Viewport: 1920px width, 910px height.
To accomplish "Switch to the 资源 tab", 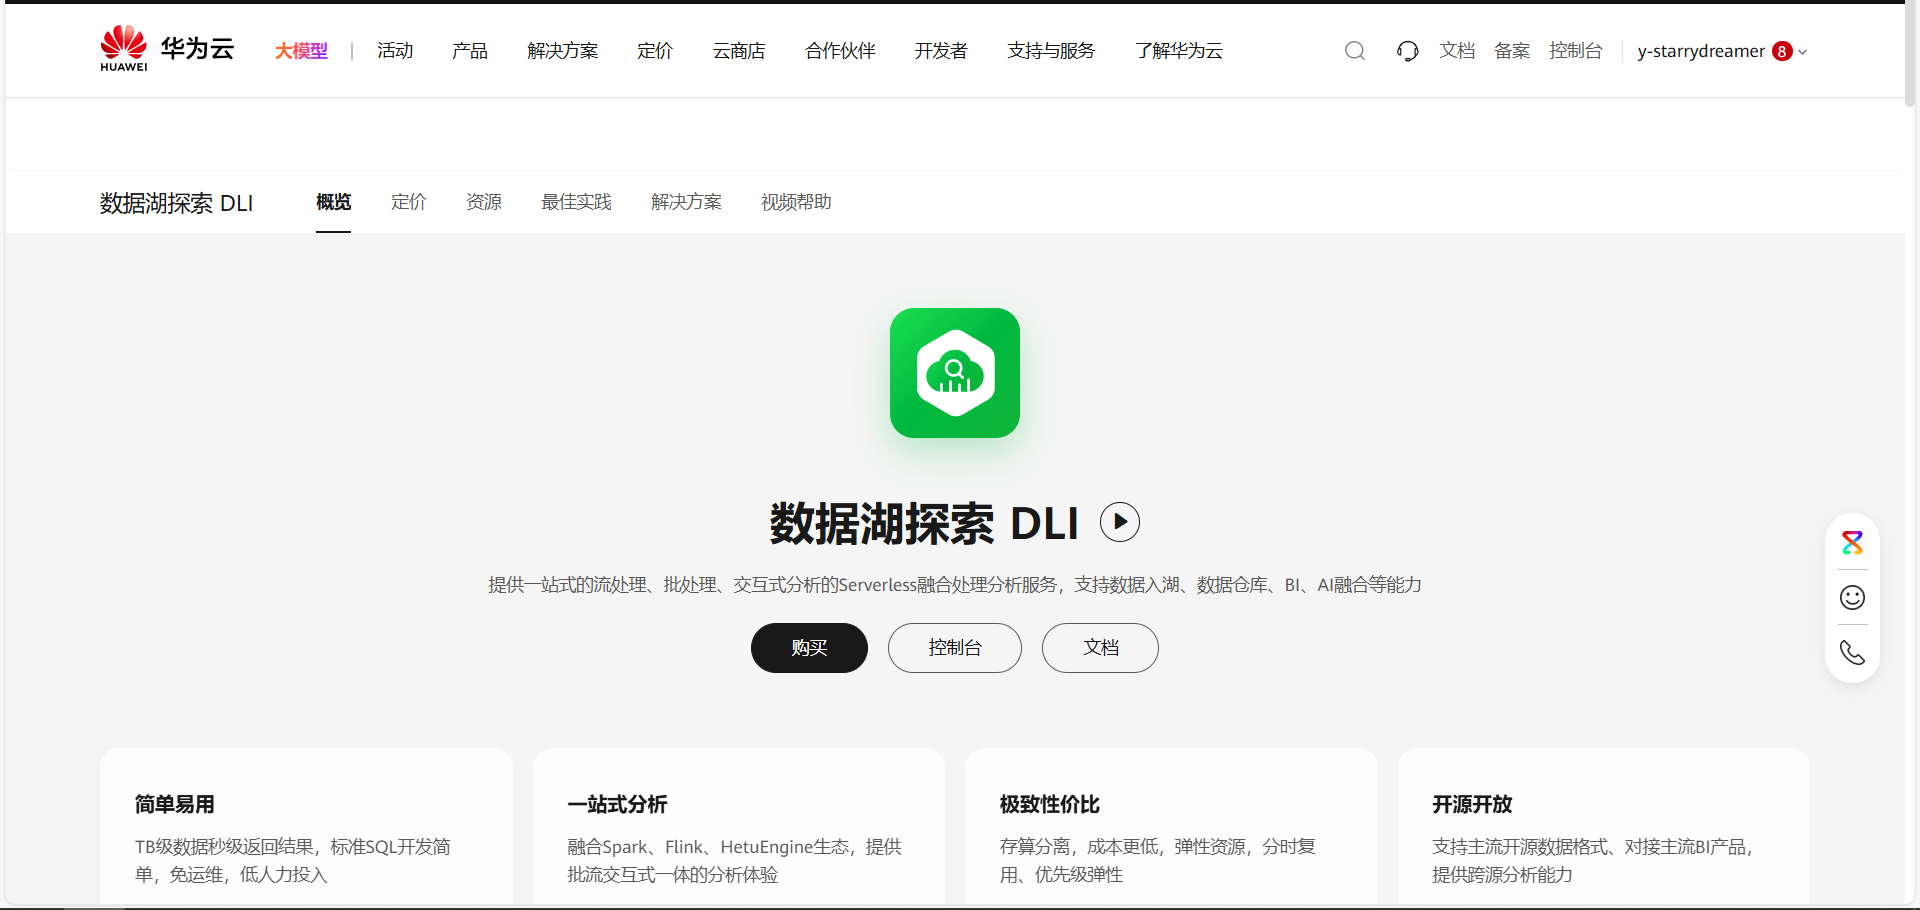I will pyautogui.click(x=484, y=202).
